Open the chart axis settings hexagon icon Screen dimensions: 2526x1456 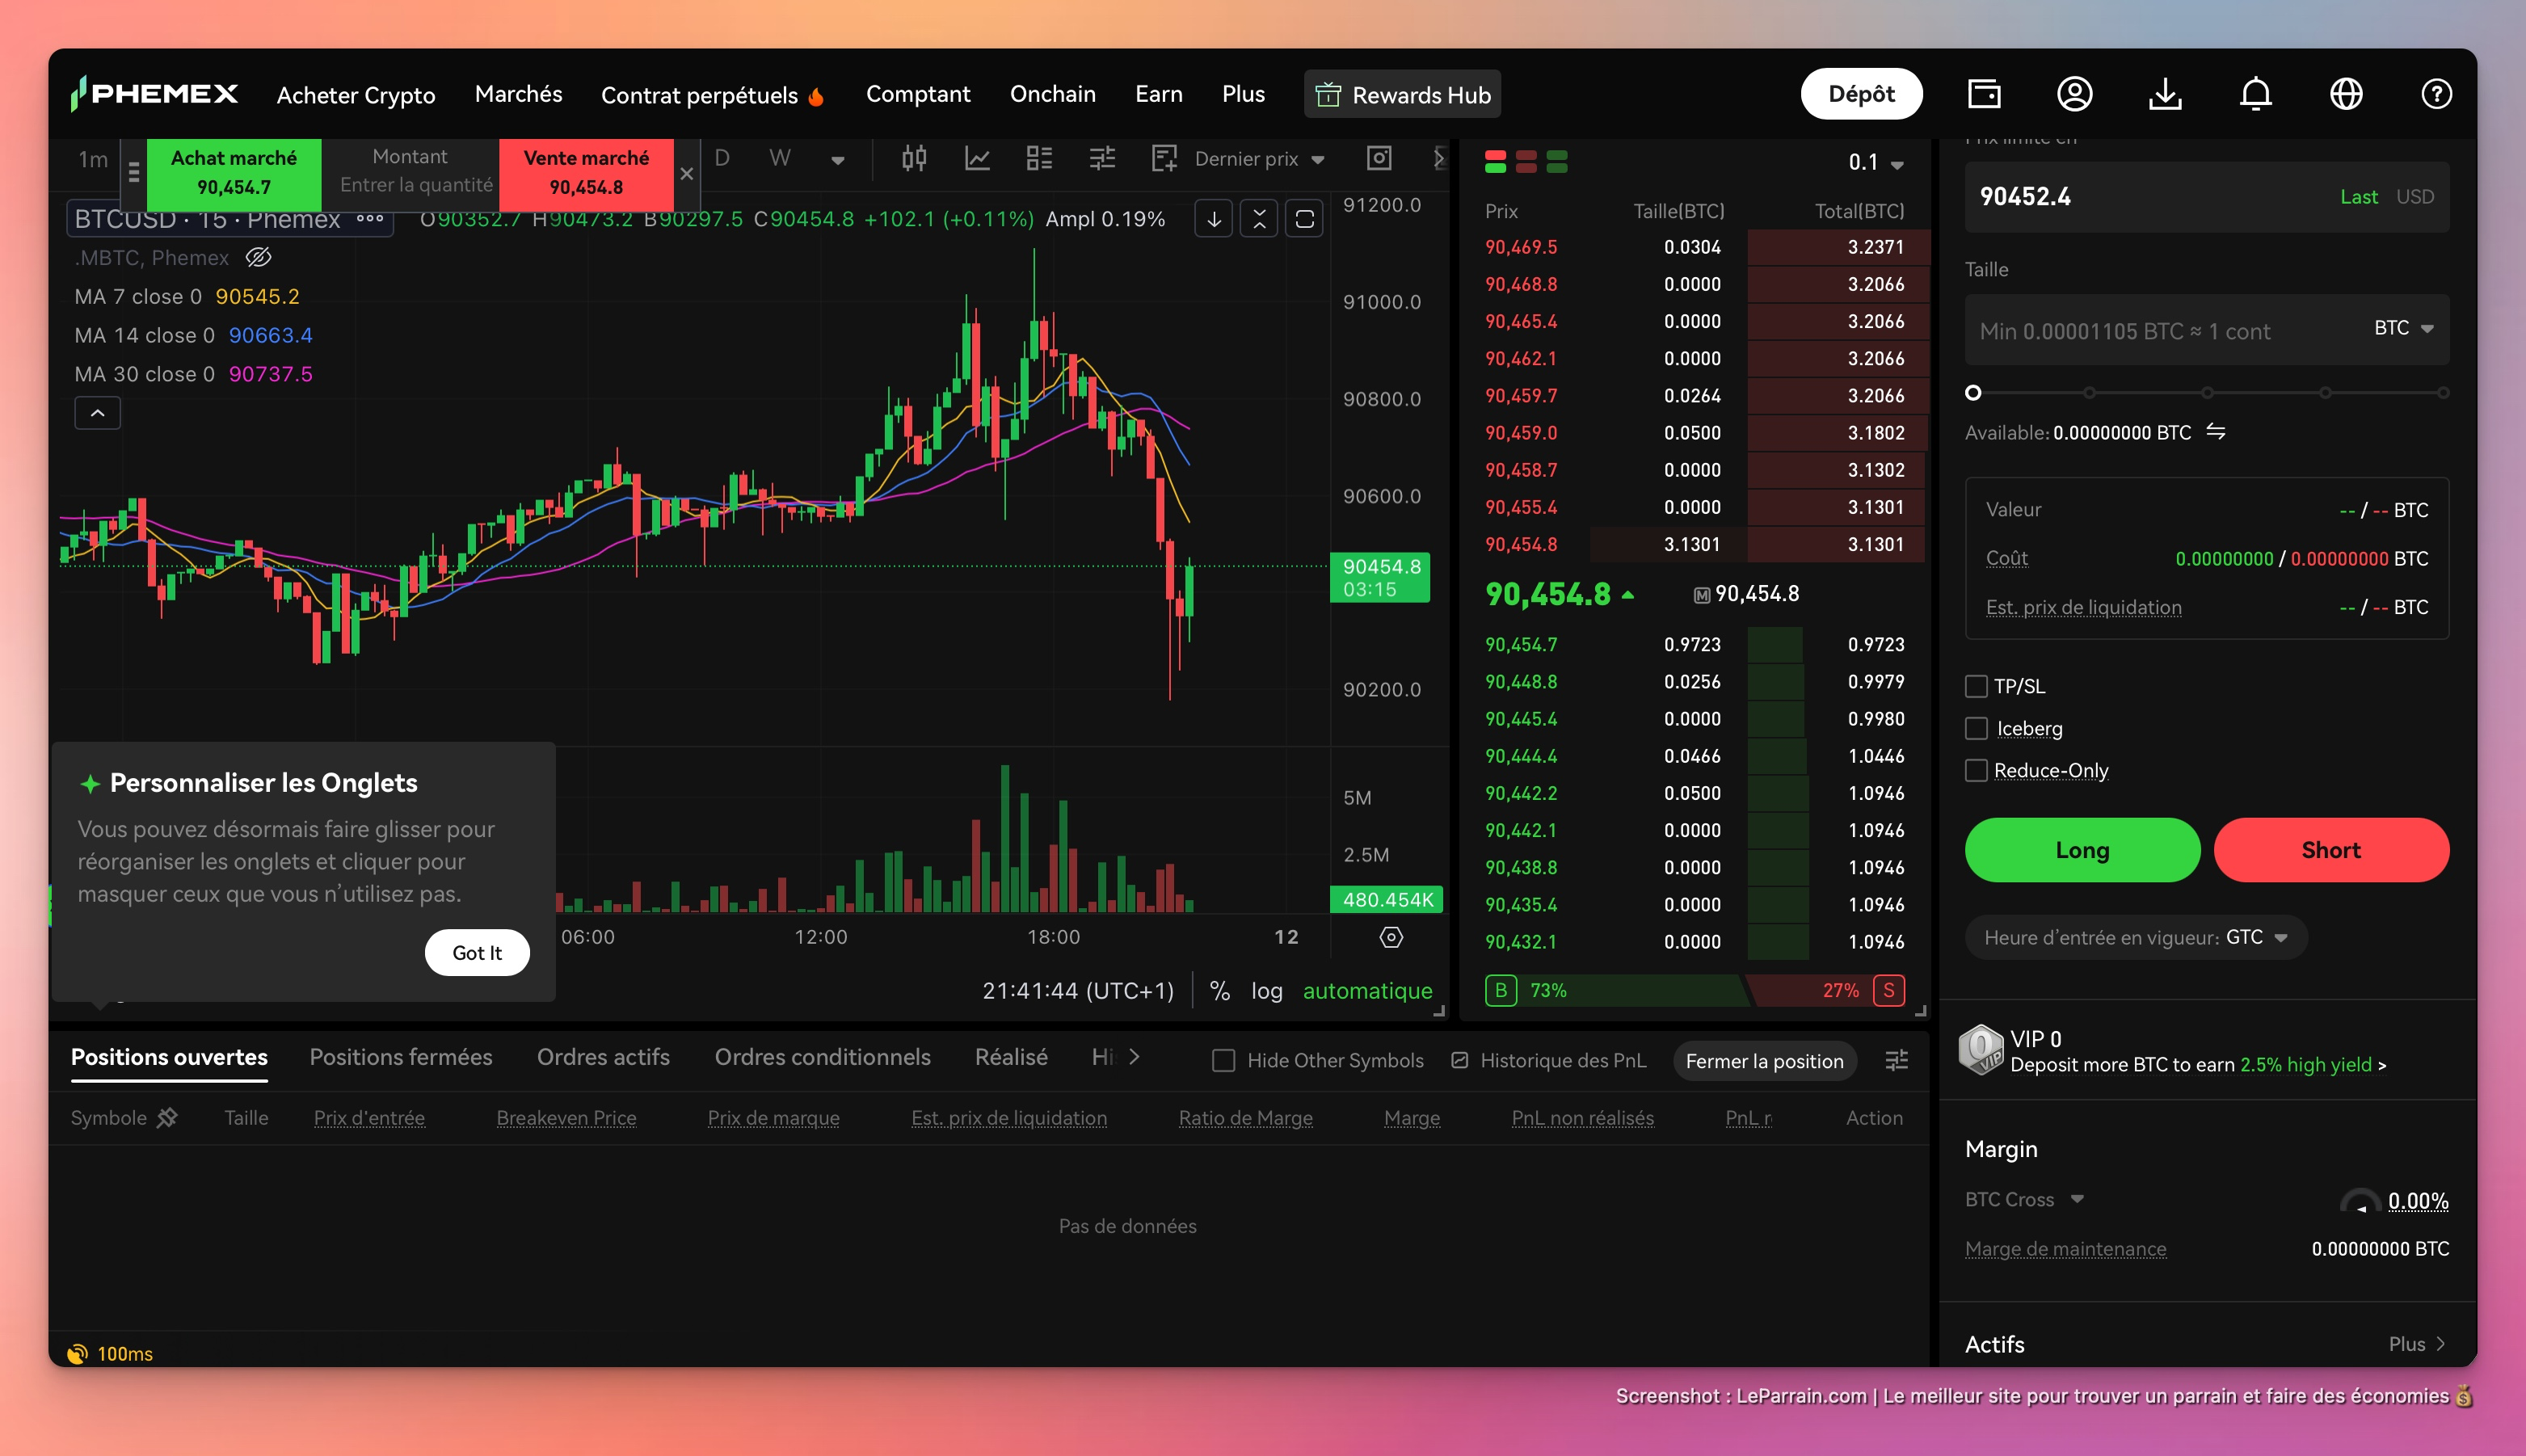(1391, 937)
